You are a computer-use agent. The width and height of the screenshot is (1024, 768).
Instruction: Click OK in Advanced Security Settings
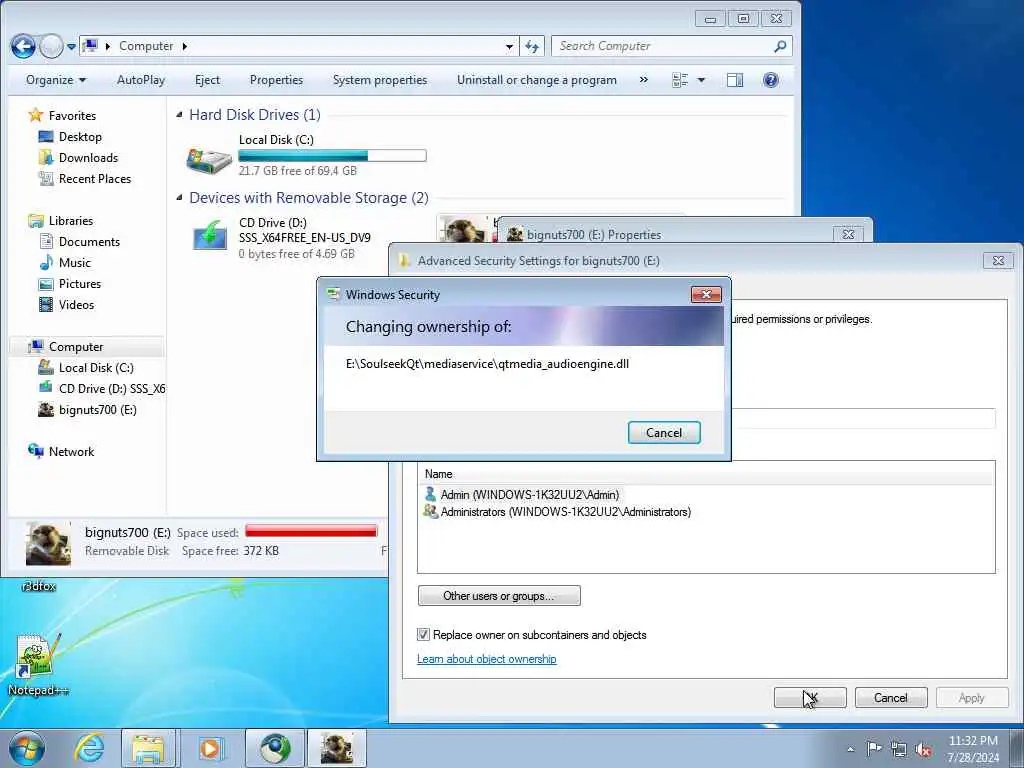coord(810,697)
